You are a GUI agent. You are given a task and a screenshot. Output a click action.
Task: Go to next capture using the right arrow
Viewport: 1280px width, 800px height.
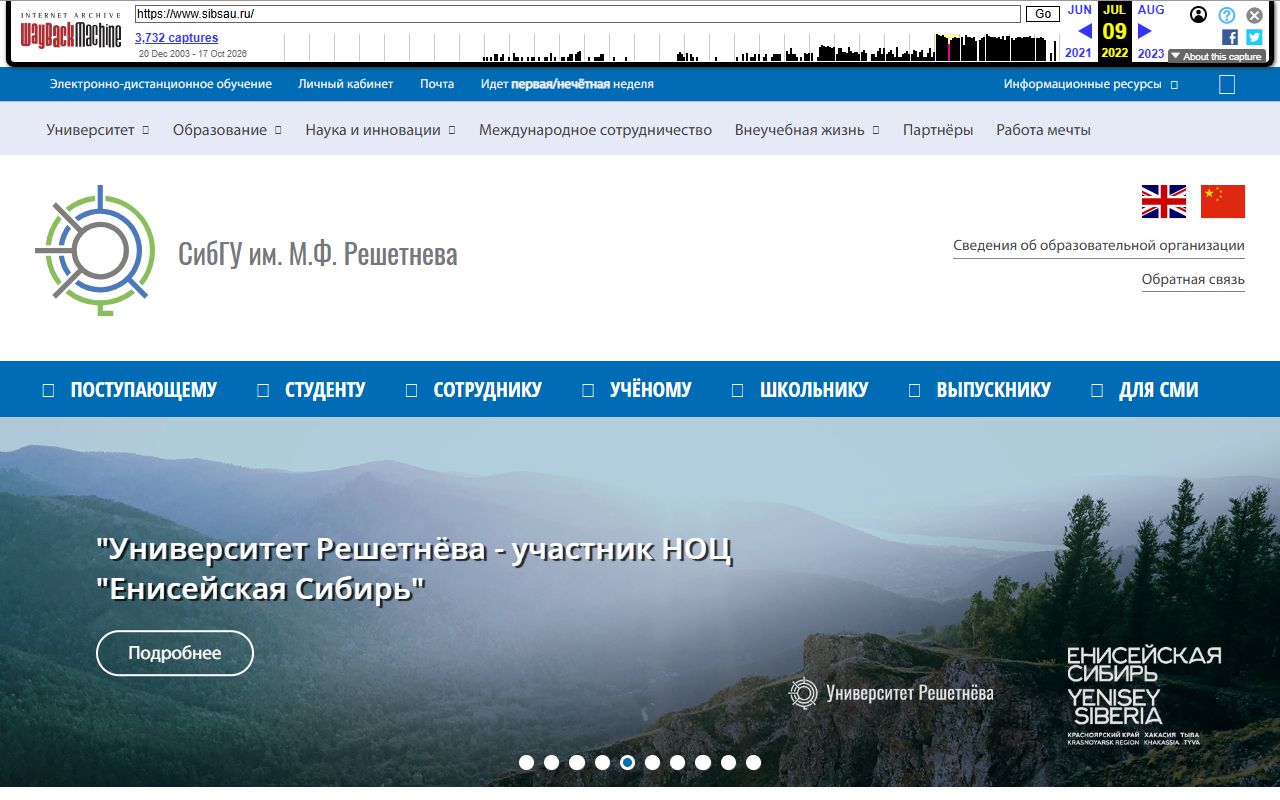pyautogui.click(x=1145, y=31)
